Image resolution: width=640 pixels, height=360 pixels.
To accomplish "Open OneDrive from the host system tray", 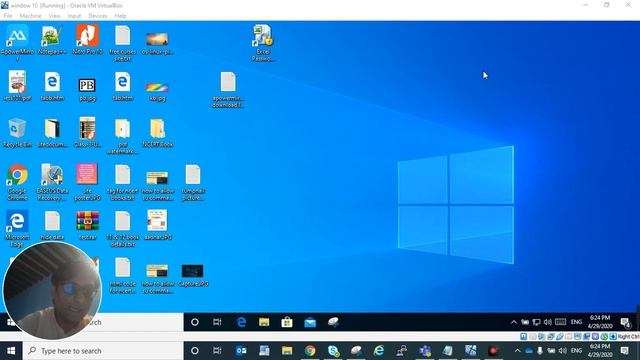I will pos(529,351).
